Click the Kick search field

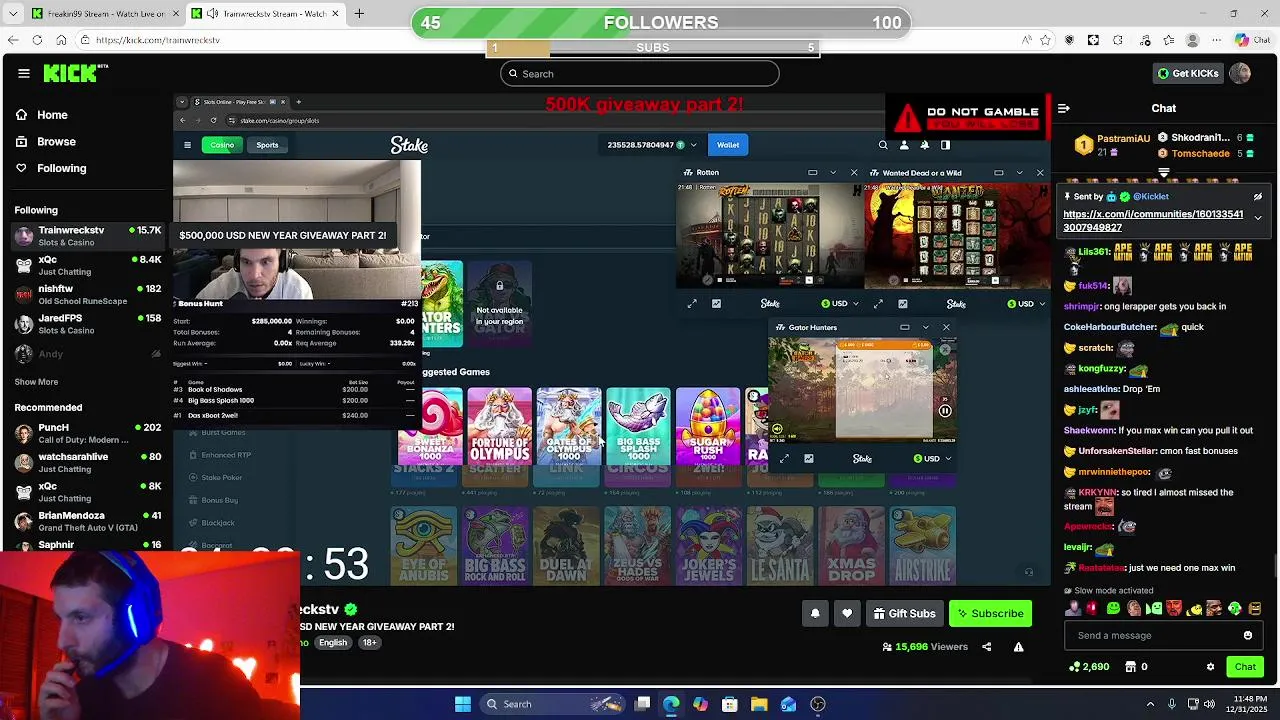[640, 73]
